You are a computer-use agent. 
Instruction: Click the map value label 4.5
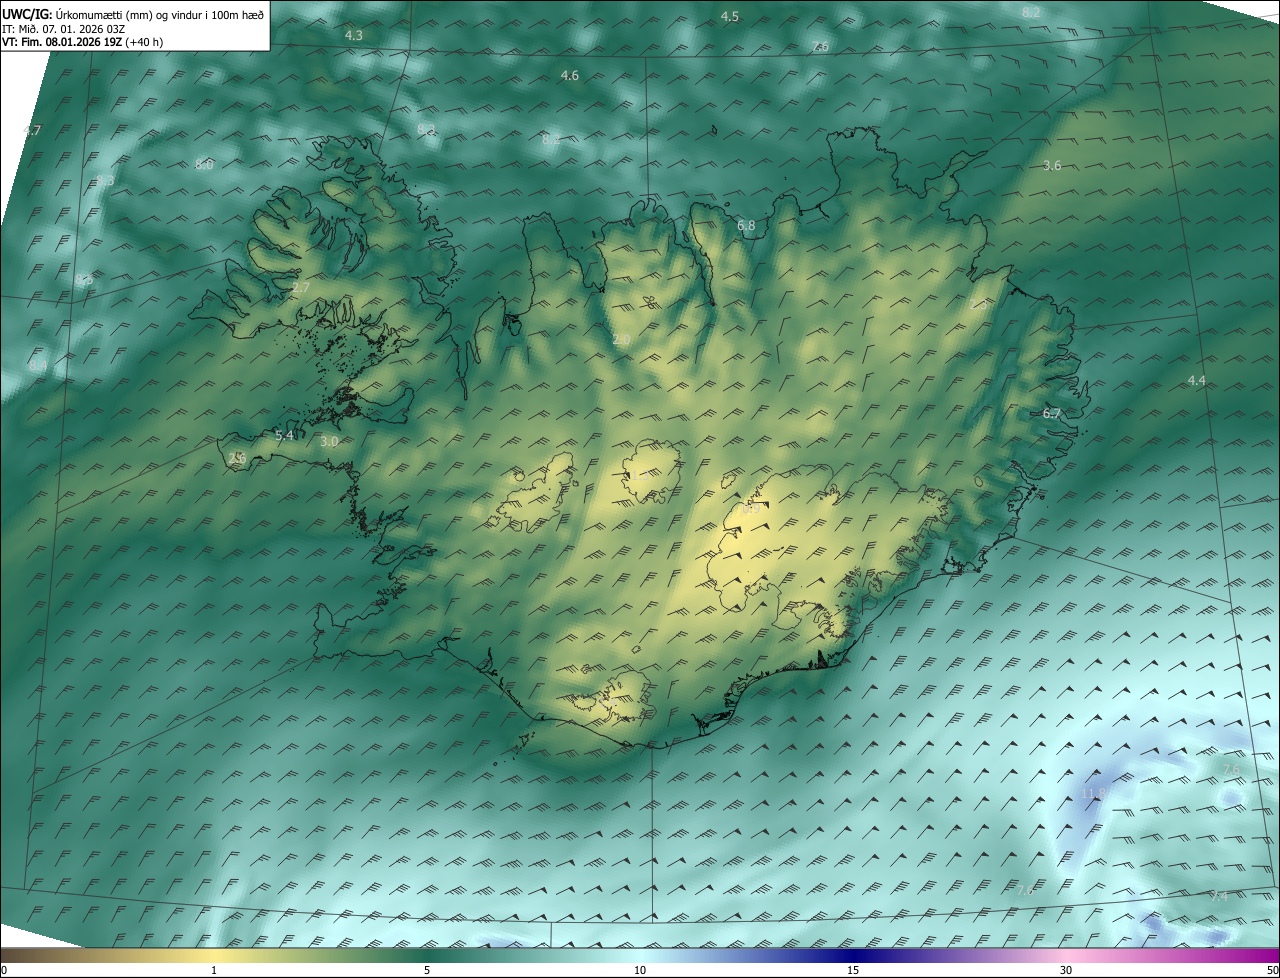click(730, 17)
